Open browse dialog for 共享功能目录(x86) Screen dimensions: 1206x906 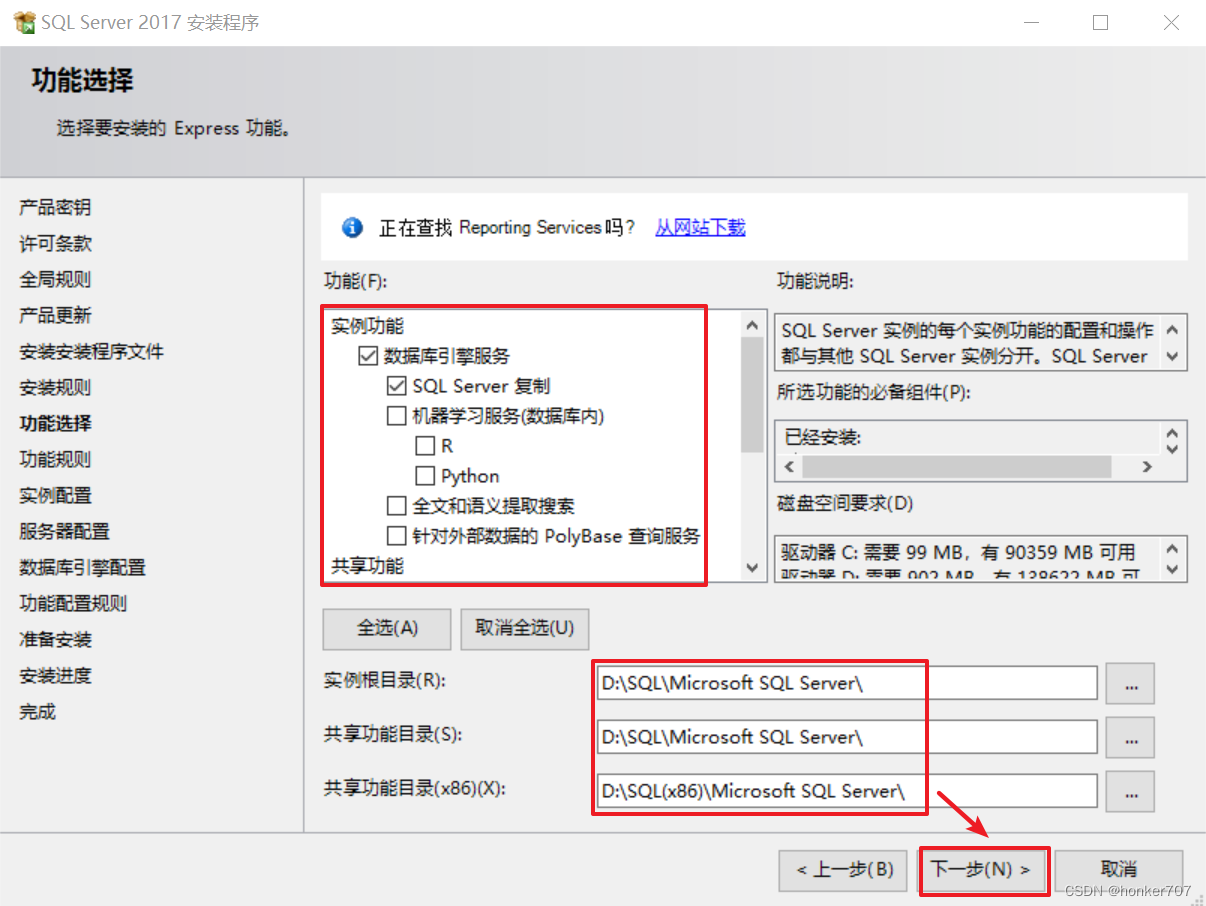1130,791
